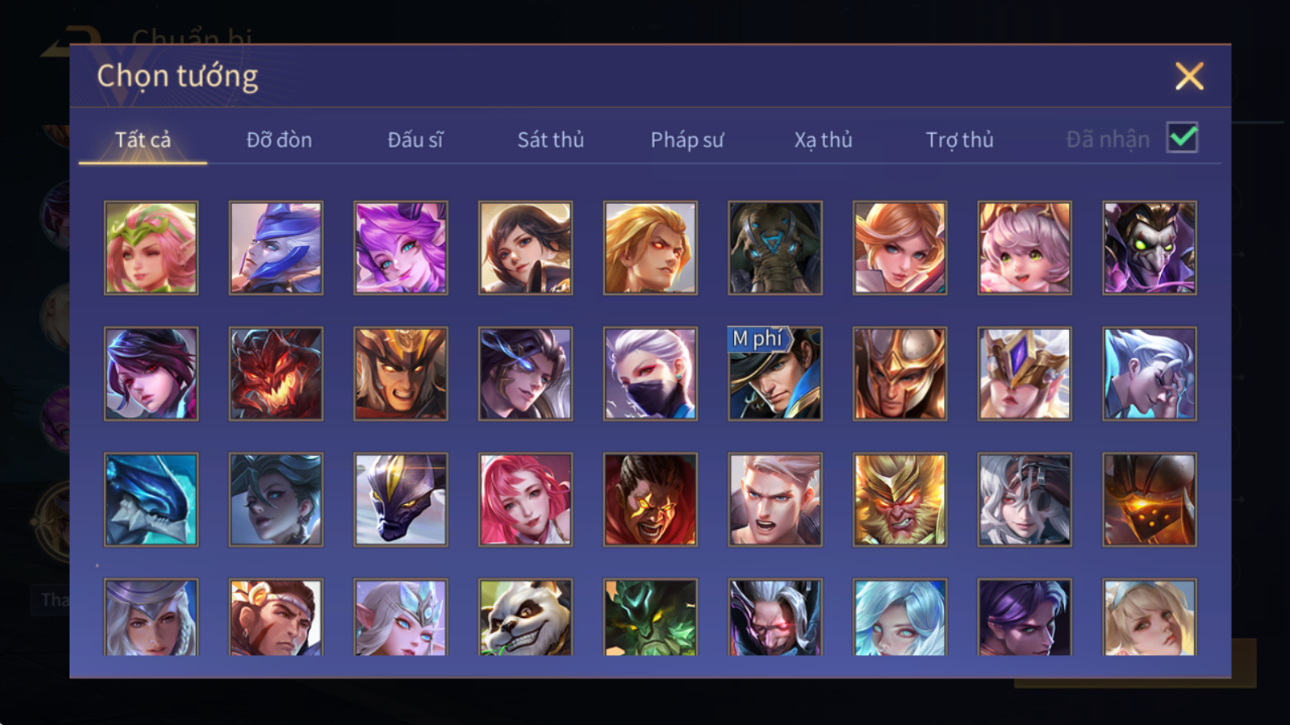Switch to the "Trợ thủ" tab

tap(959, 140)
